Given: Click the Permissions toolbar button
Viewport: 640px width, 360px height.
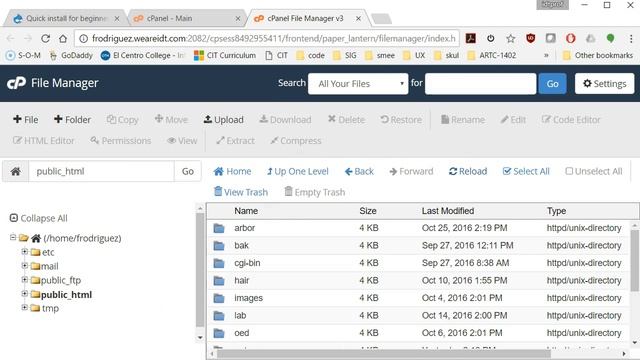Looking at the screenshot, I should pos(121,141).
